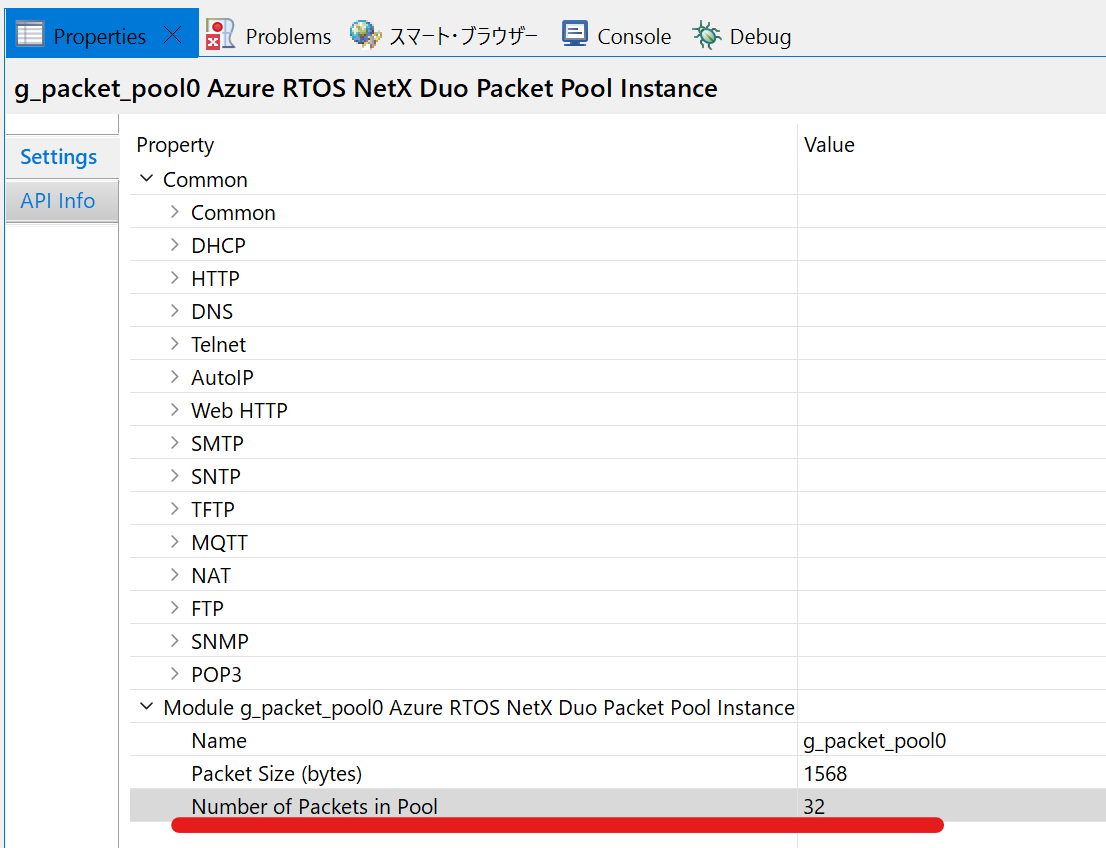
Task: Expand the FTP settings group
Action: tap(174, 607)
